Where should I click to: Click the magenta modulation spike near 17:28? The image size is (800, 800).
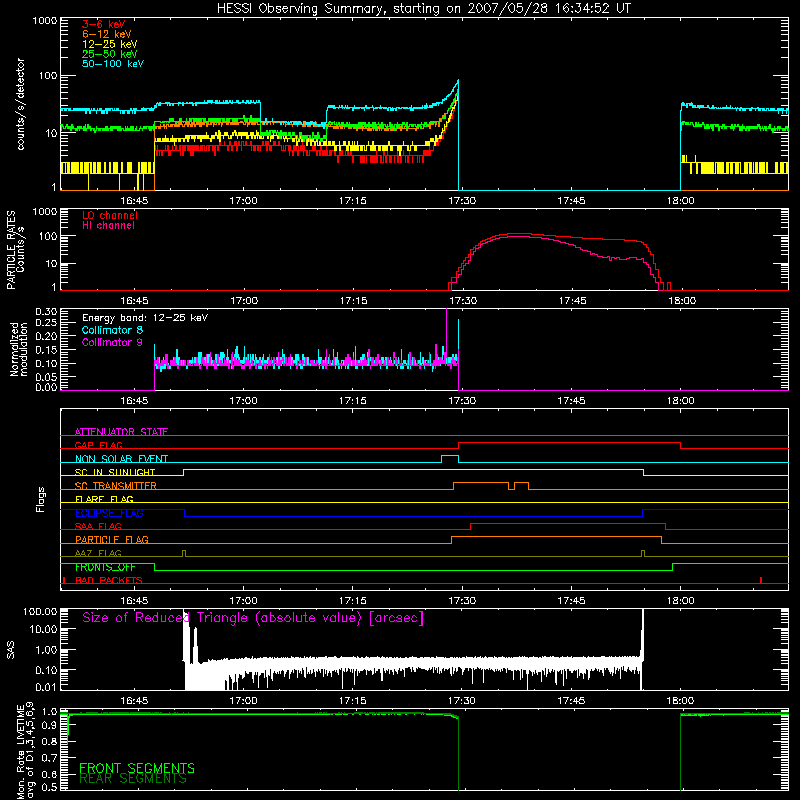click(x=446, y=329)
